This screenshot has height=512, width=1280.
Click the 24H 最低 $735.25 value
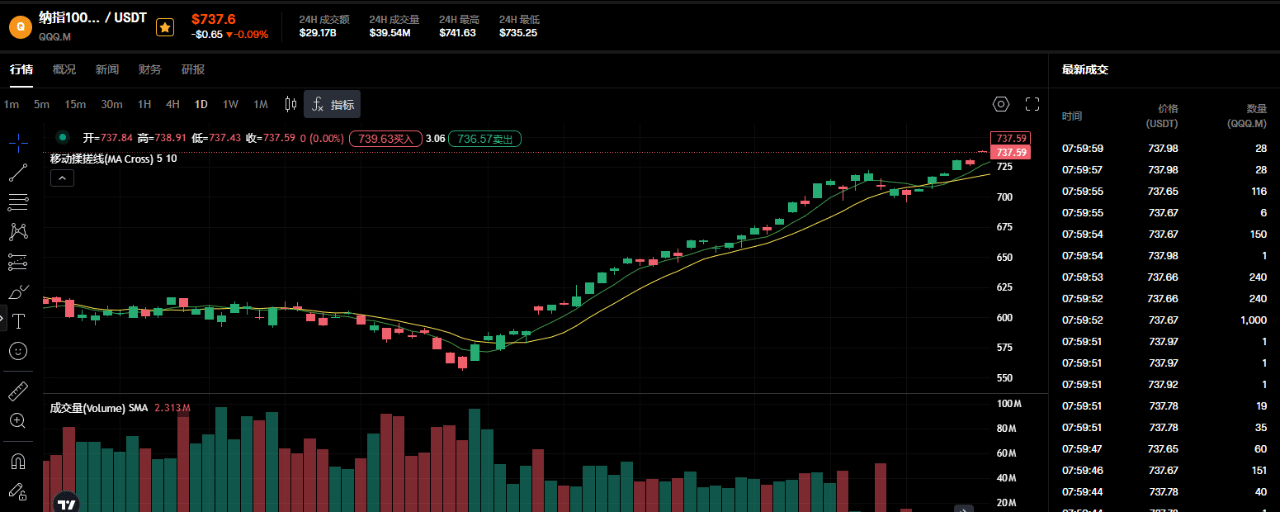518,33
